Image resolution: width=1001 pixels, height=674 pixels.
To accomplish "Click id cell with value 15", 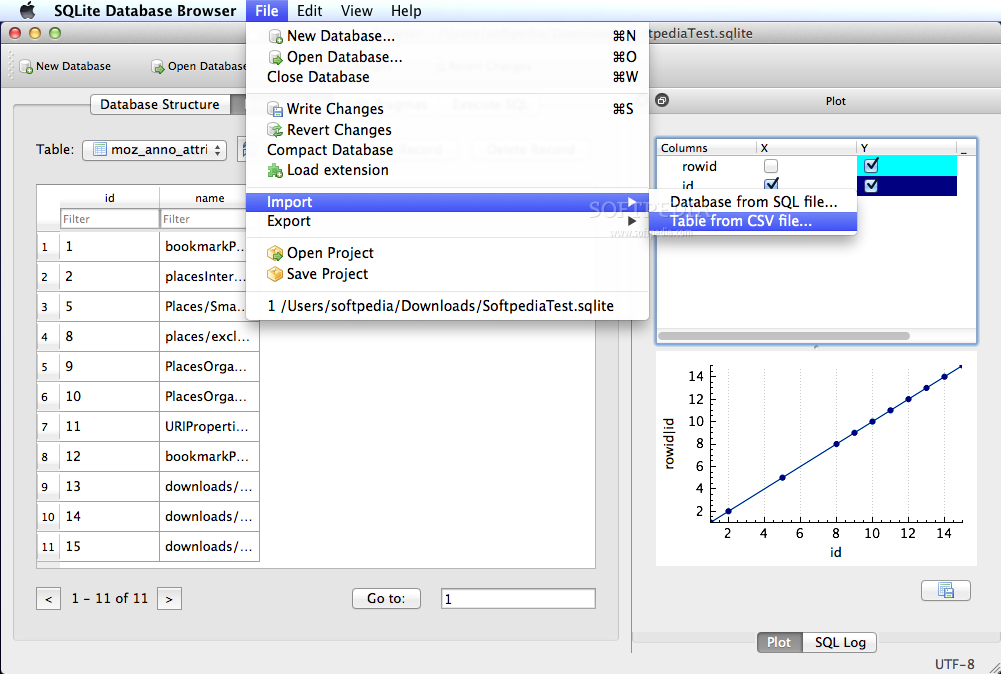I will tap(109, 546).
